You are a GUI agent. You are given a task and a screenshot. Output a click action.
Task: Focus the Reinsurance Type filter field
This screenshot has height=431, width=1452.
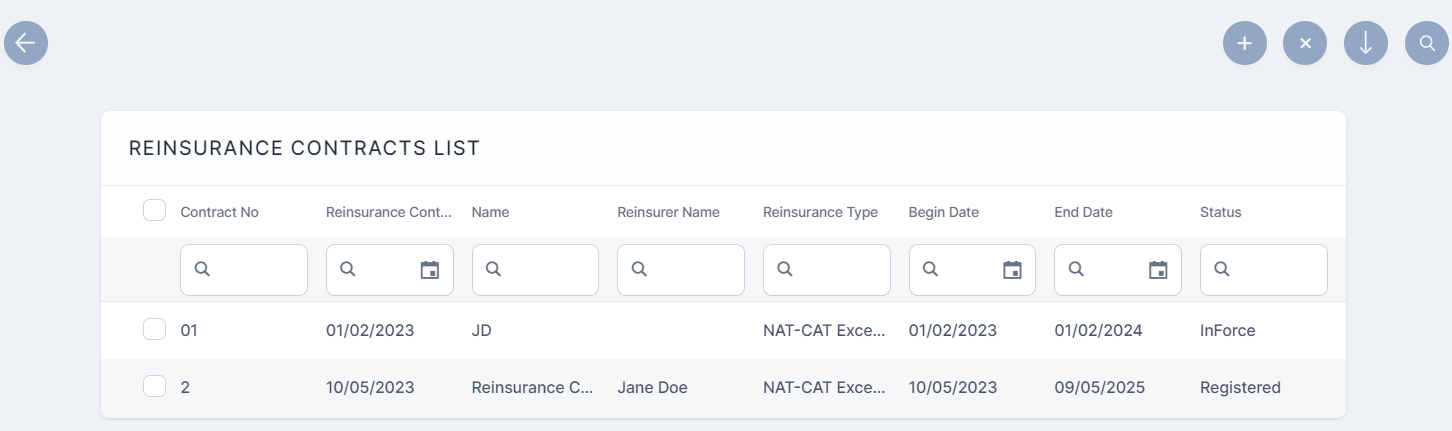coord(837,270)
